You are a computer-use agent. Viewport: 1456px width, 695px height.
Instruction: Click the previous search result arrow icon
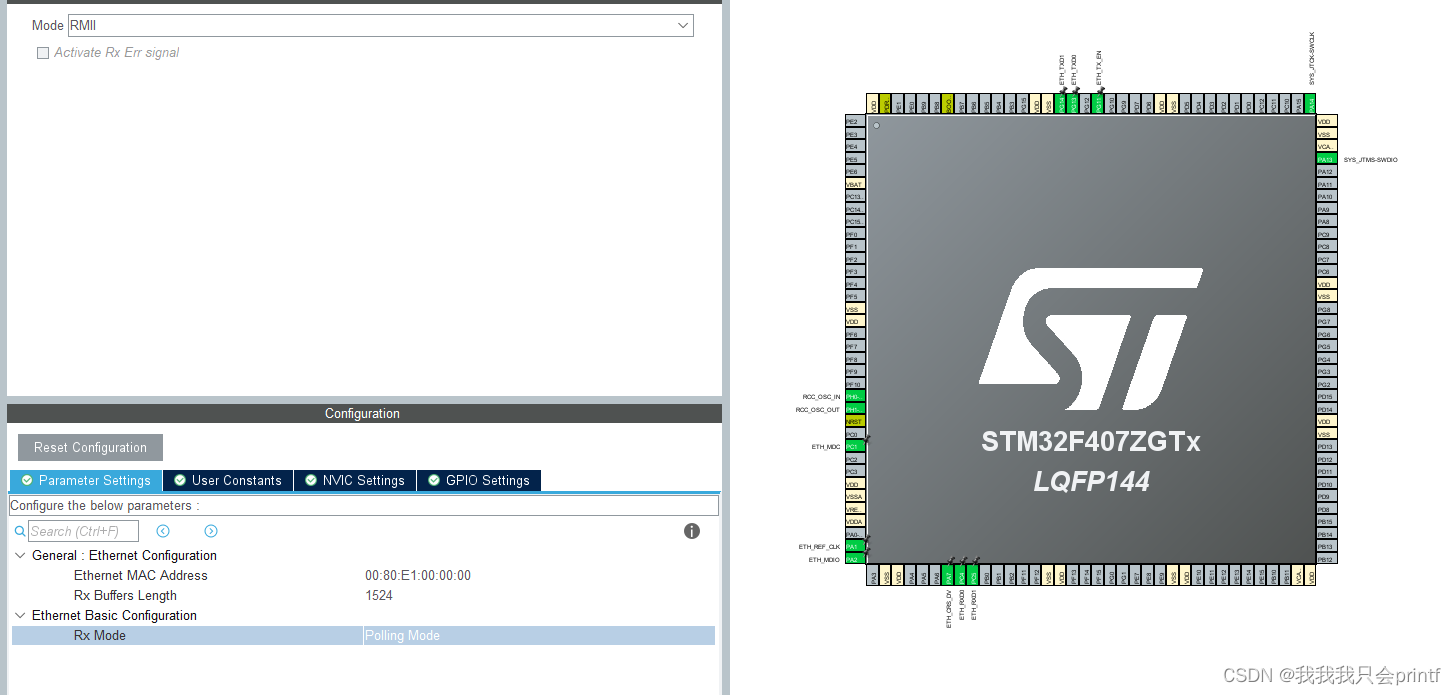pyautogui.click(x=163, y=531)
